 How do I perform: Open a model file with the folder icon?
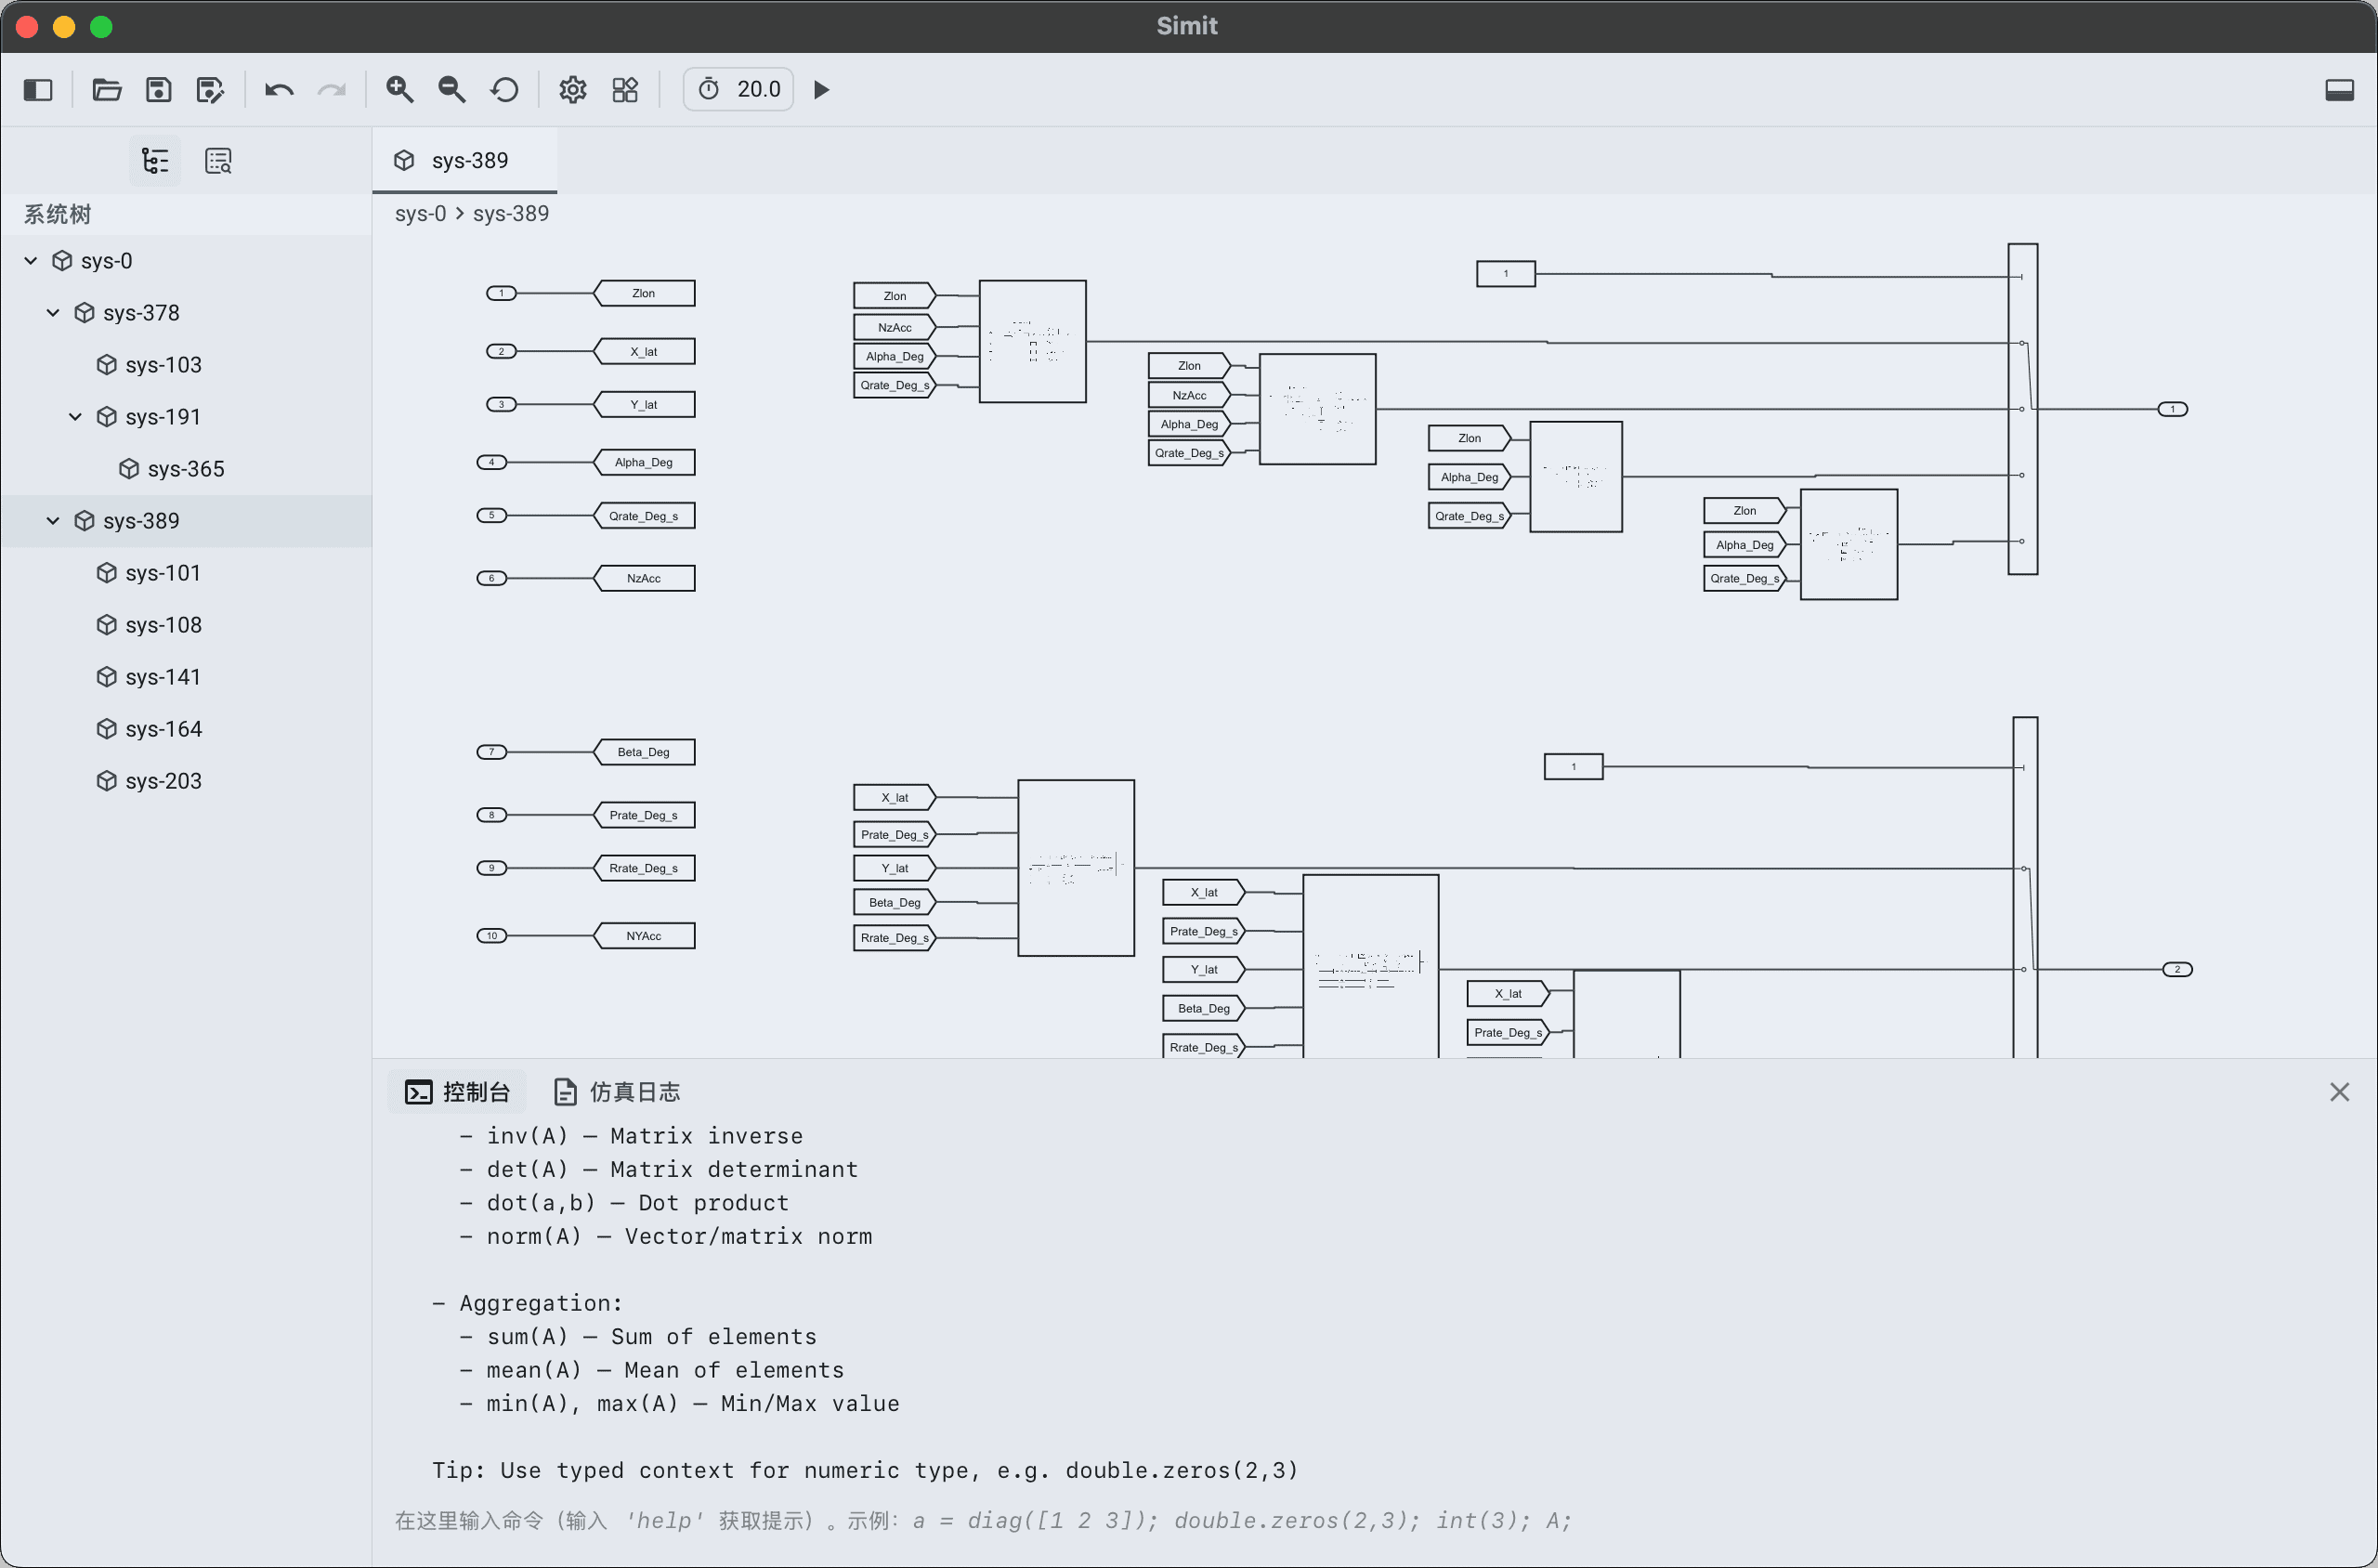click(x=106, y=89)
